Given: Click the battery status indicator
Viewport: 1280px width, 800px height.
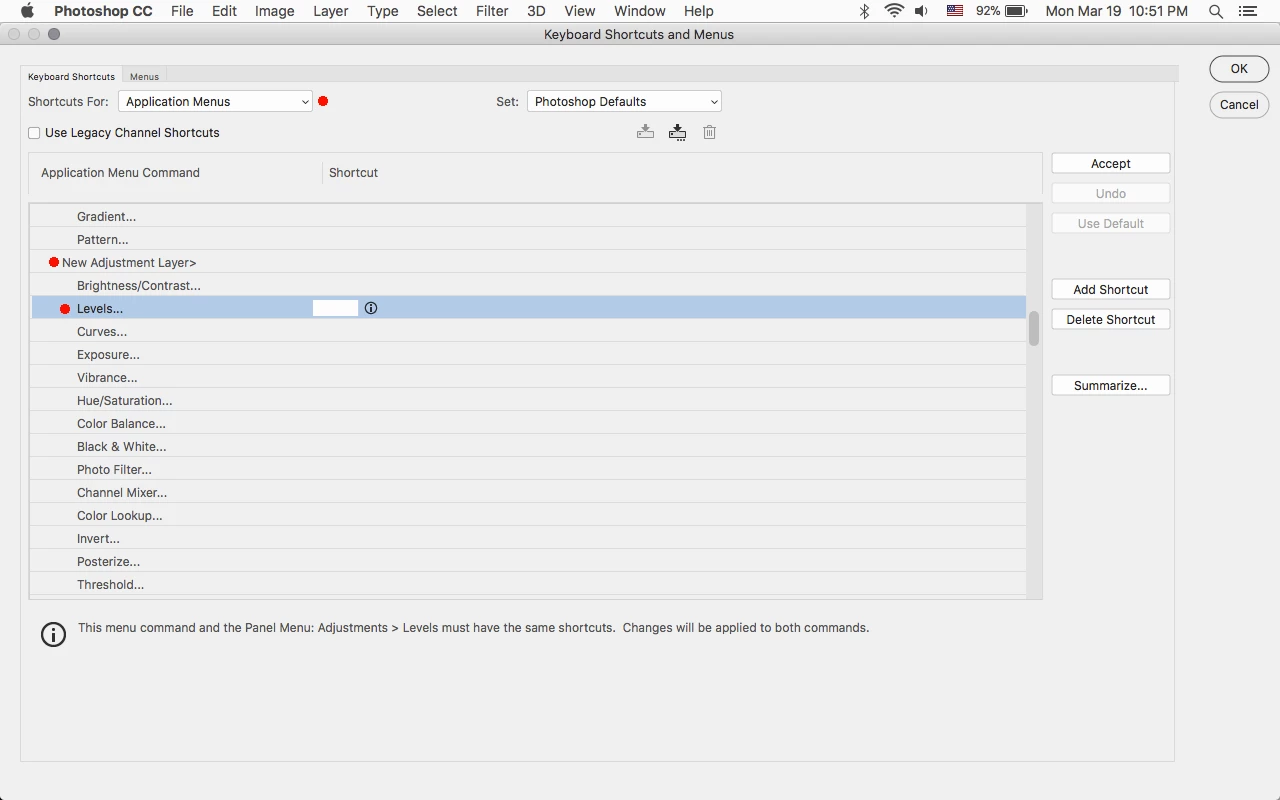Looking at the screenshot, I should coord(1002,11).
